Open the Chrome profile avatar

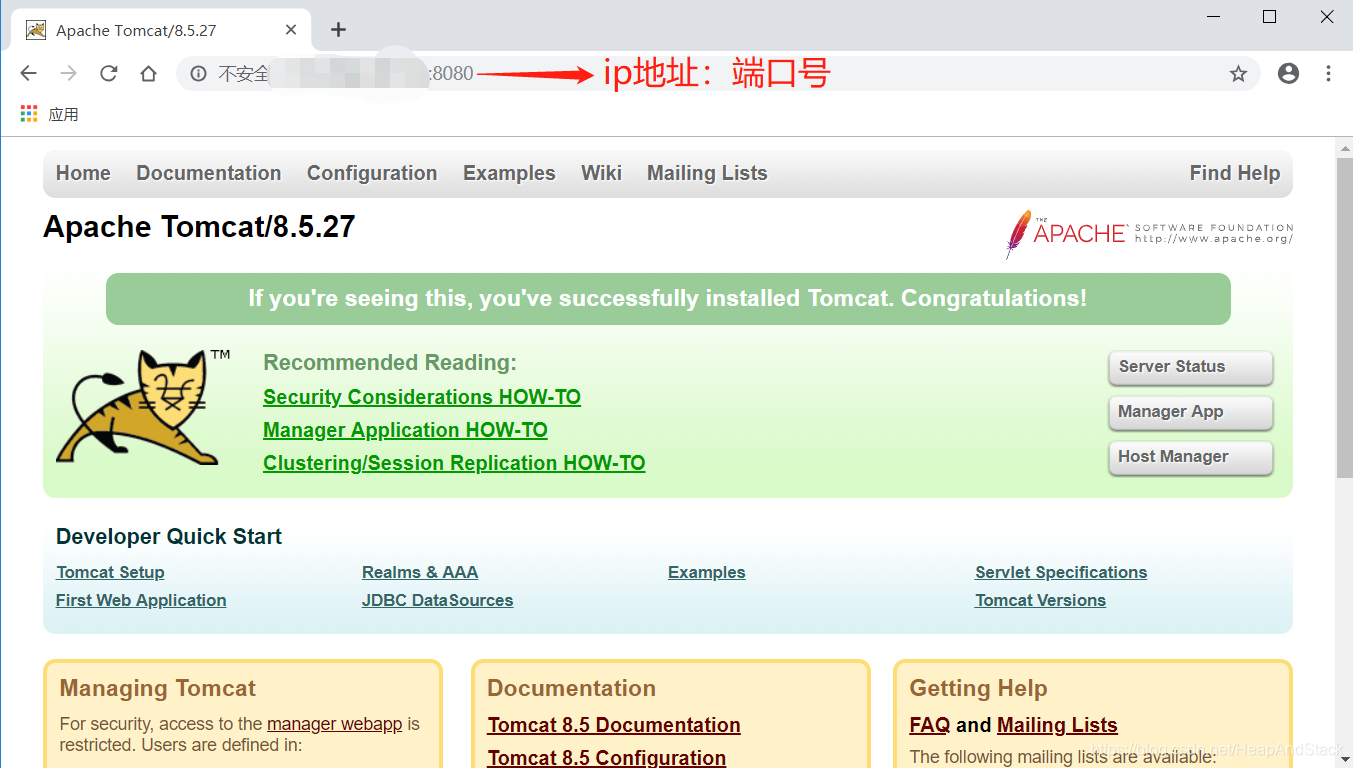[x=1288, y=73]
